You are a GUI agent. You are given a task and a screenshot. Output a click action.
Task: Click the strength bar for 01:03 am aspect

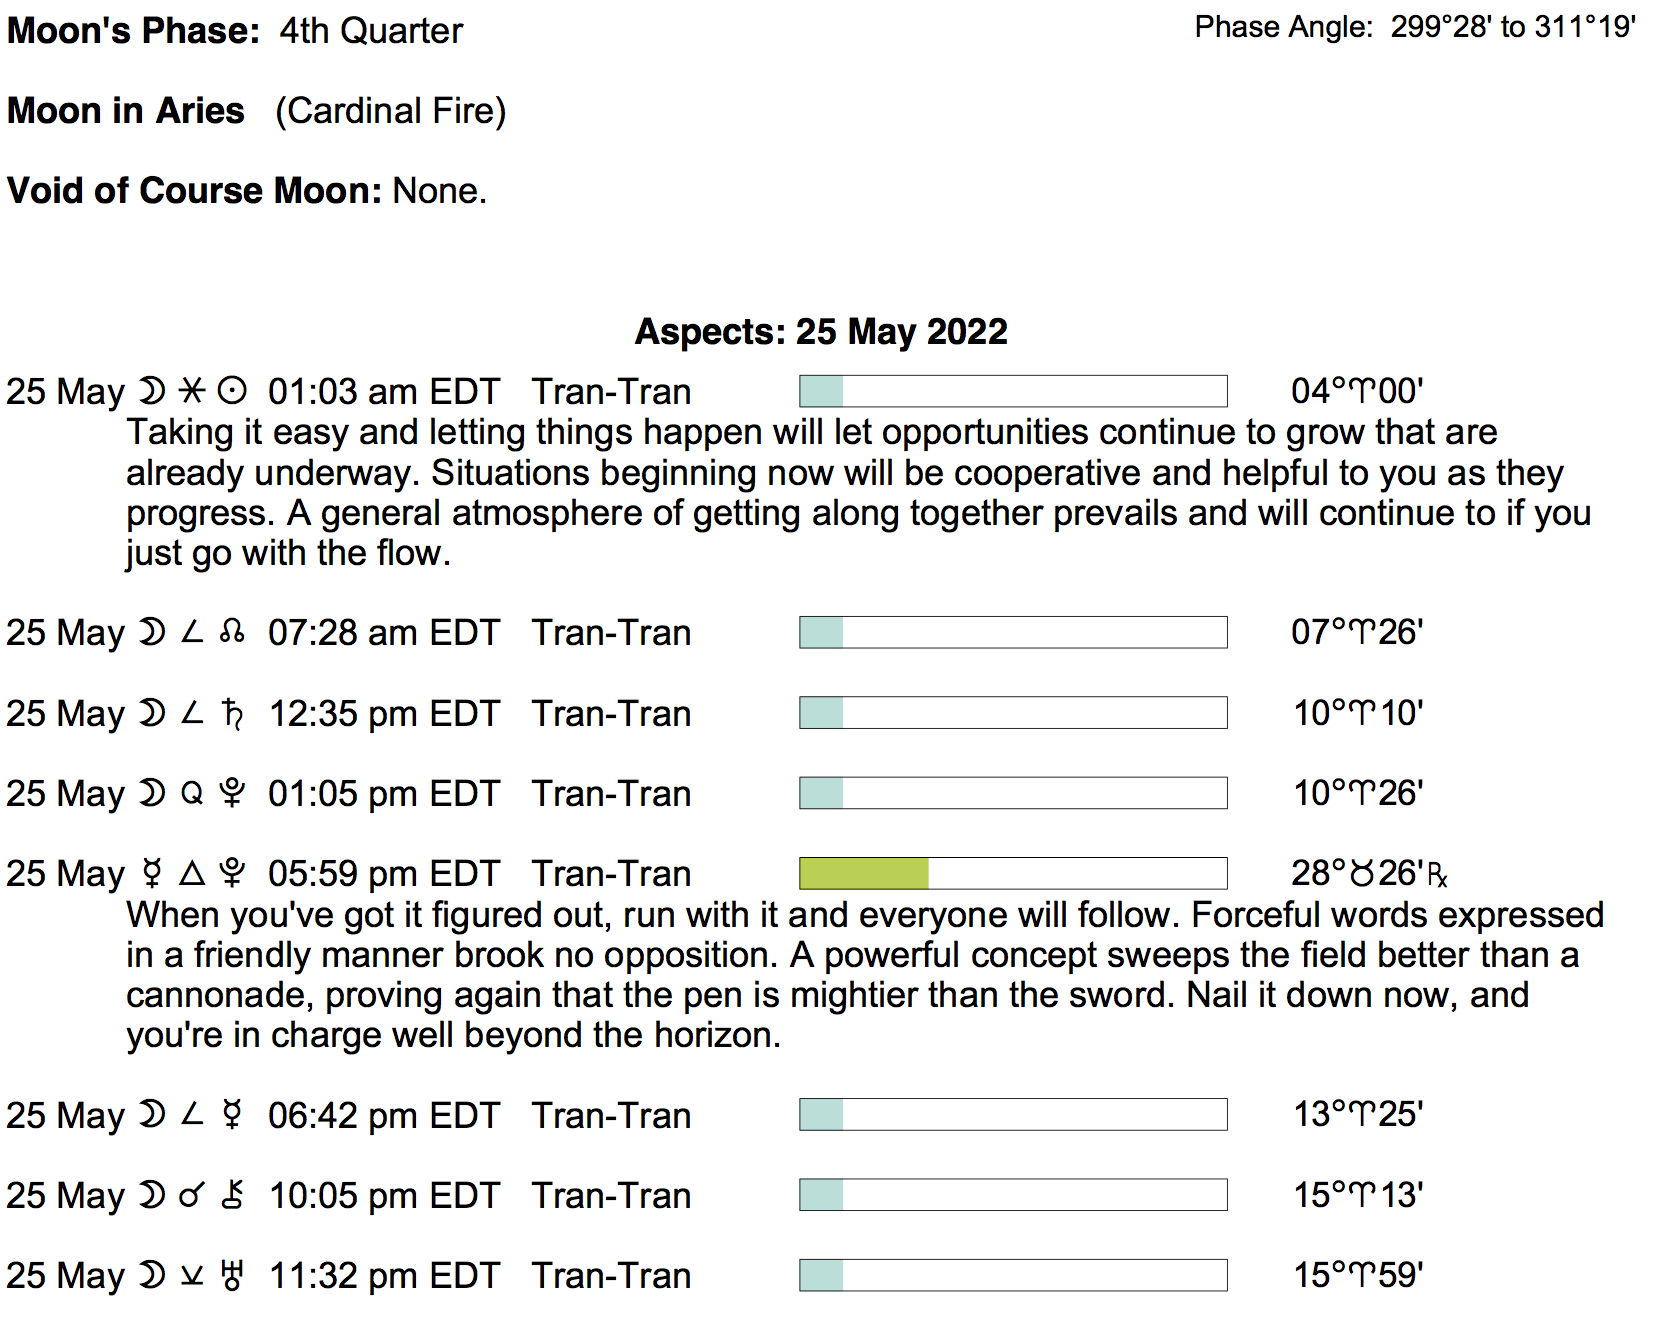coord(1013,391)
